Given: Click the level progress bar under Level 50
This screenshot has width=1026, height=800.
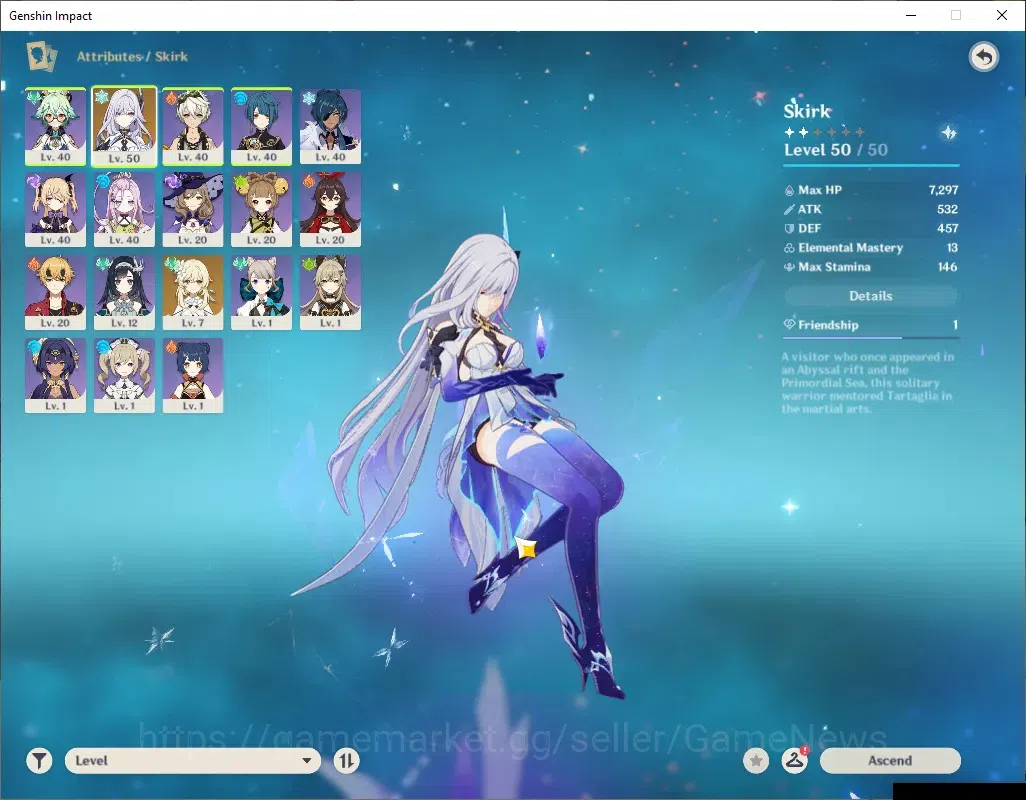Looking at the screenshot, I should (871, 165).
